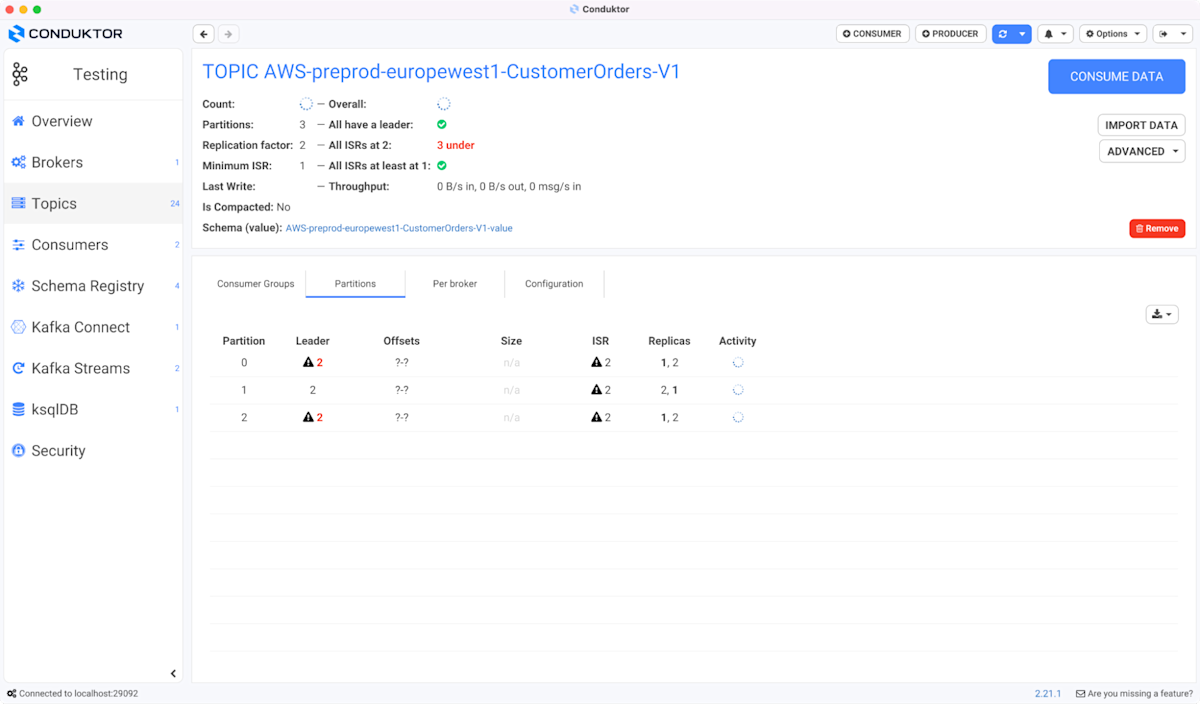Click the Activity column header
This screenshot has height=704, width=1200.
[x=738, y=341]
